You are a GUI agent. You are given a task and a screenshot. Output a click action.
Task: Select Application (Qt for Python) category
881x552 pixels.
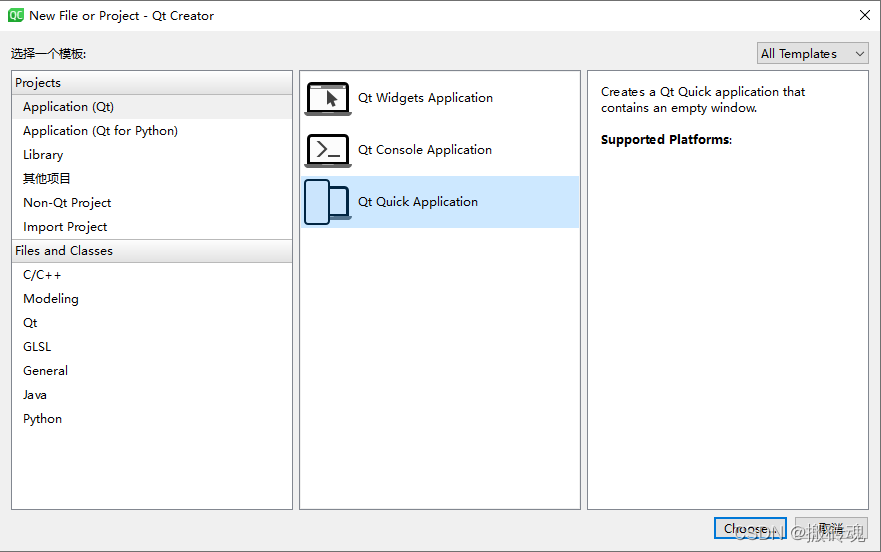152,131
